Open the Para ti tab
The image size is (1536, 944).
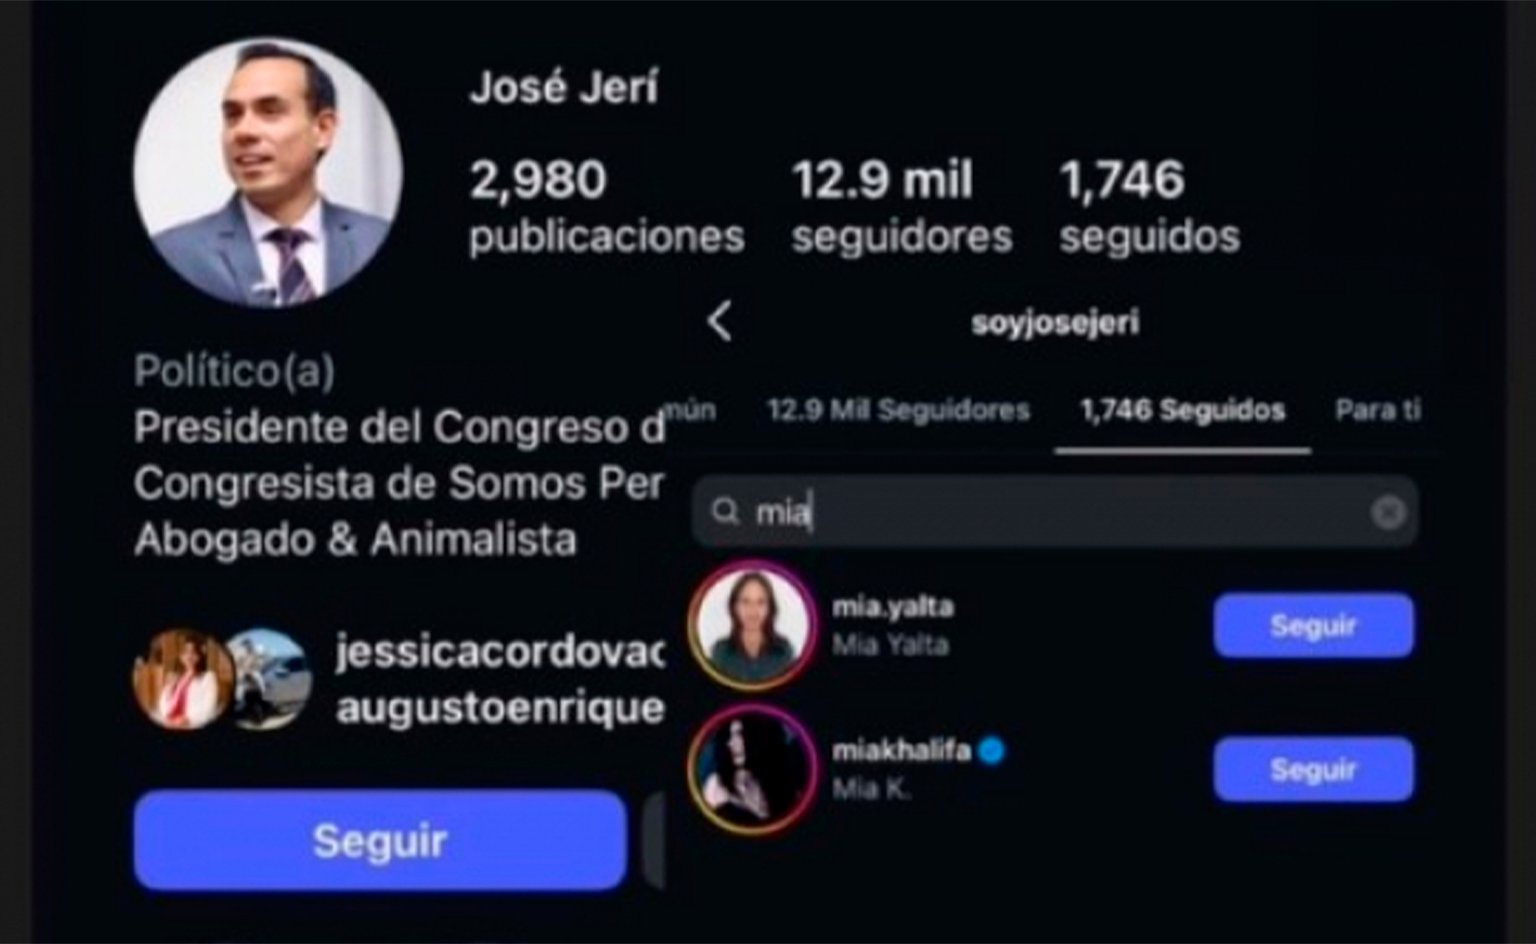[1377, 410]
